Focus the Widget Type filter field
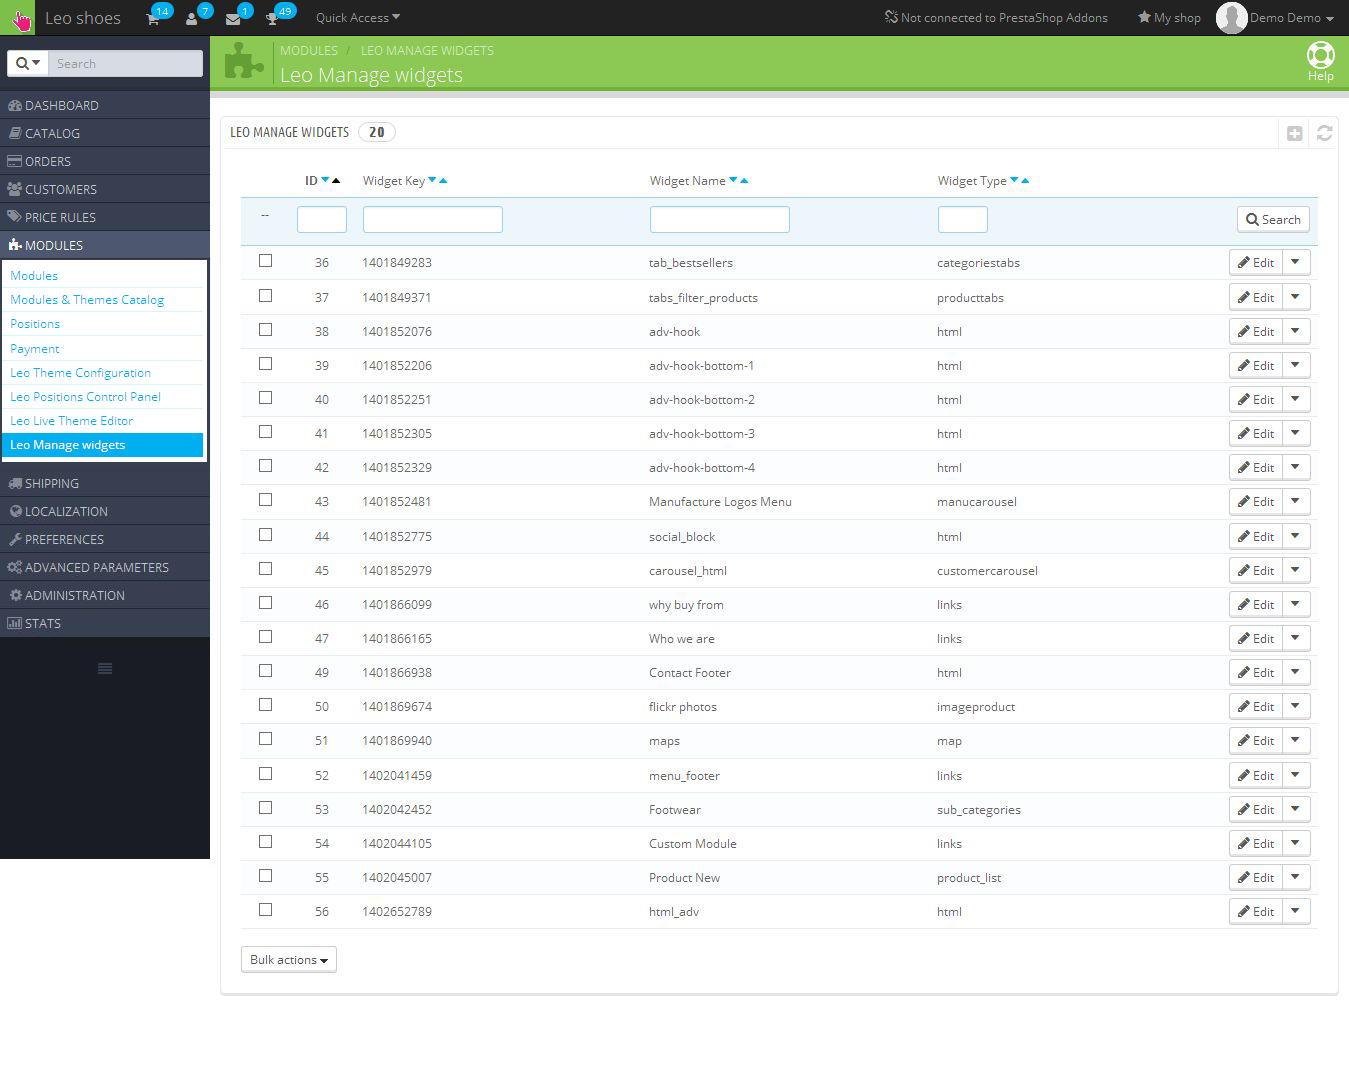Screen dimensions: 1349x1074 click(963, 220)
